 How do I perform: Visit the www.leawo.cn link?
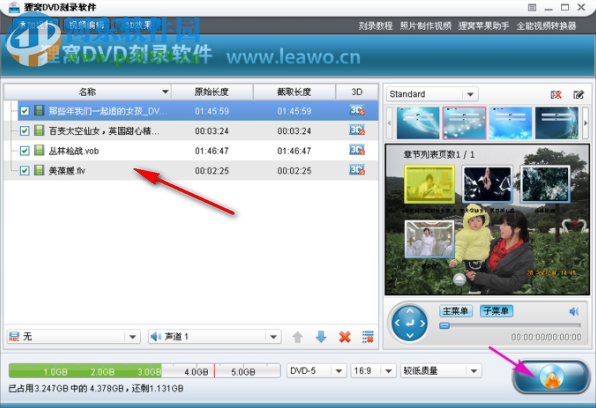pyautogui.click(x=293, y=57)
